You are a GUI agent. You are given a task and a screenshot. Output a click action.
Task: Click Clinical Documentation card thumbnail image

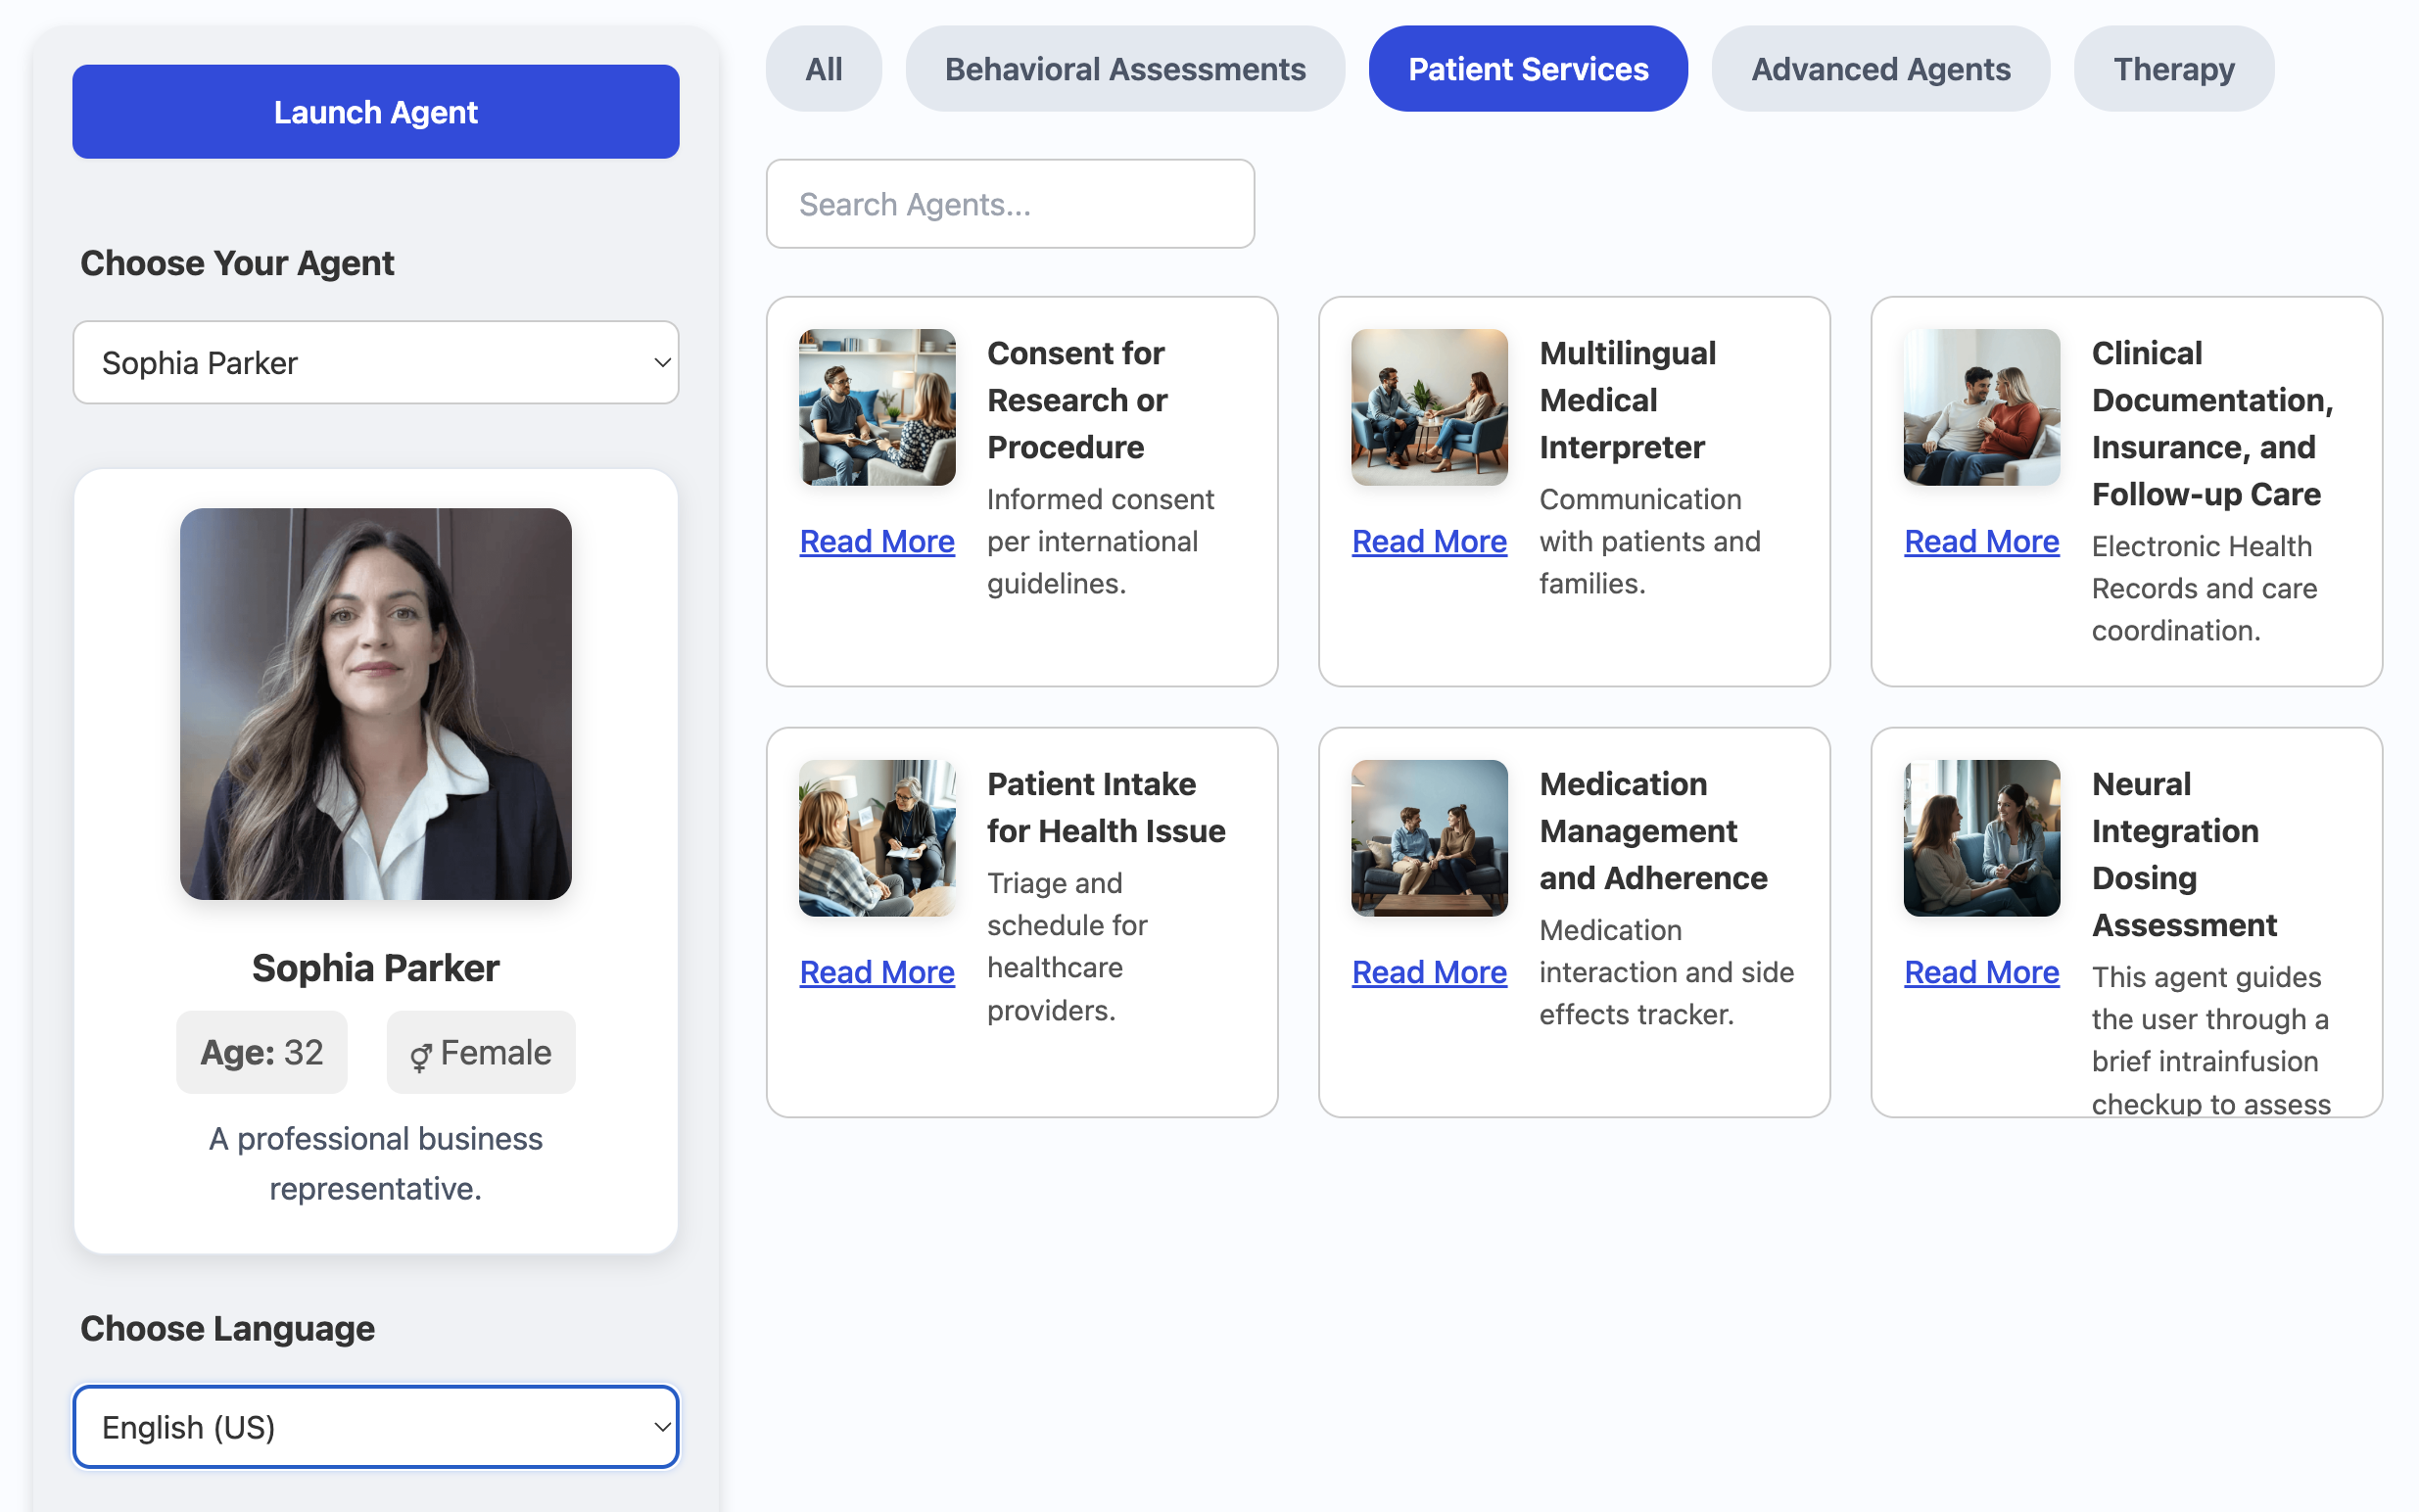pos(1980,407)
